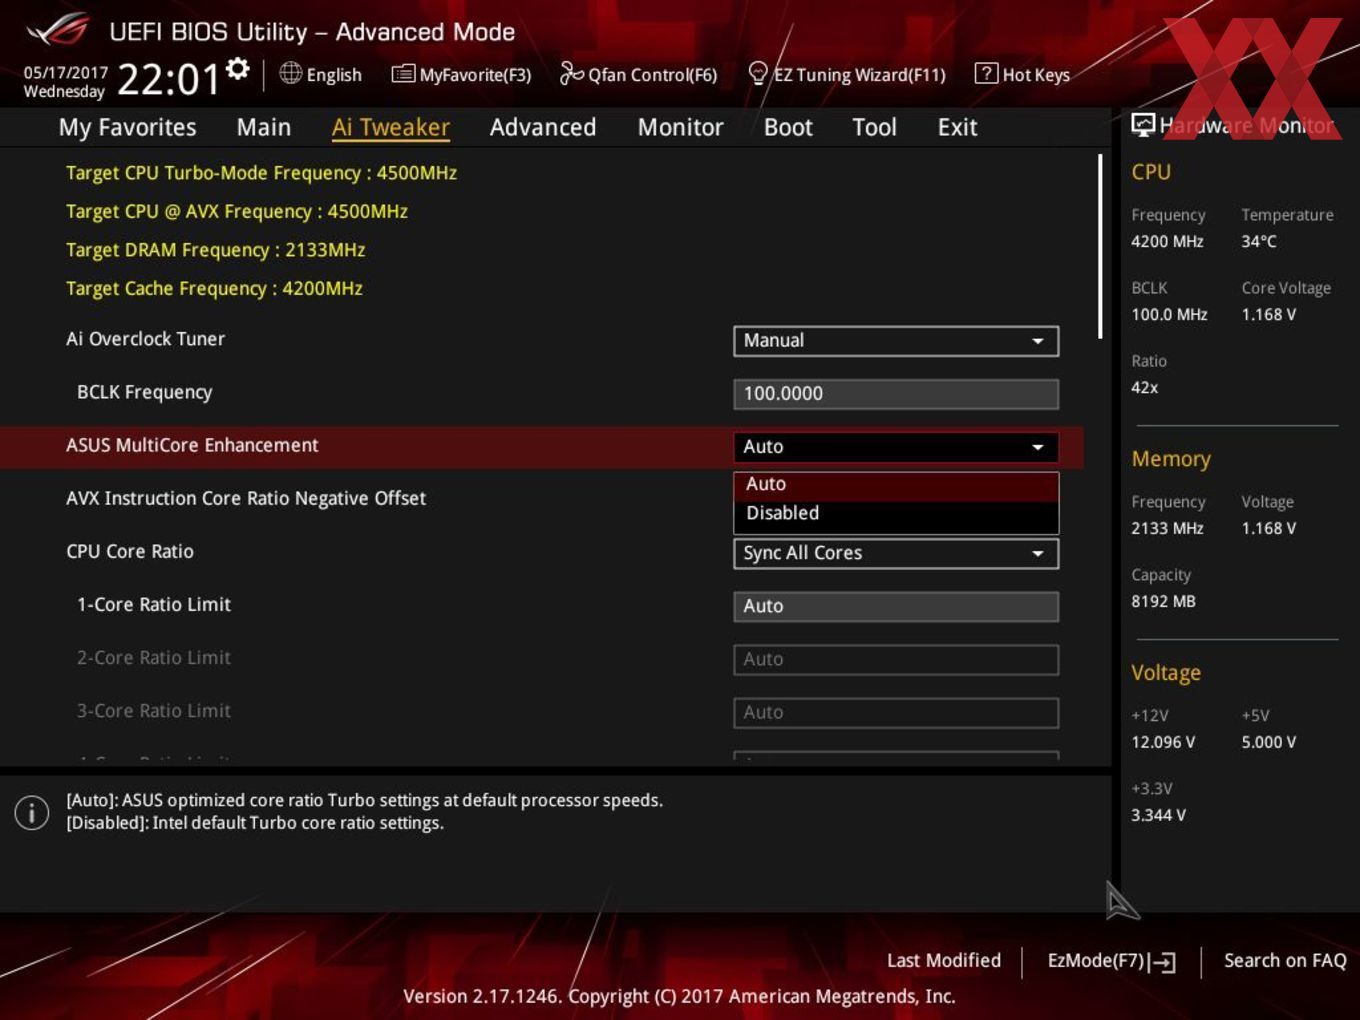This screenshot has height=1020, width=1360.
Task: Open MyFavorite(F3)
Action: (x=461, y=74)
